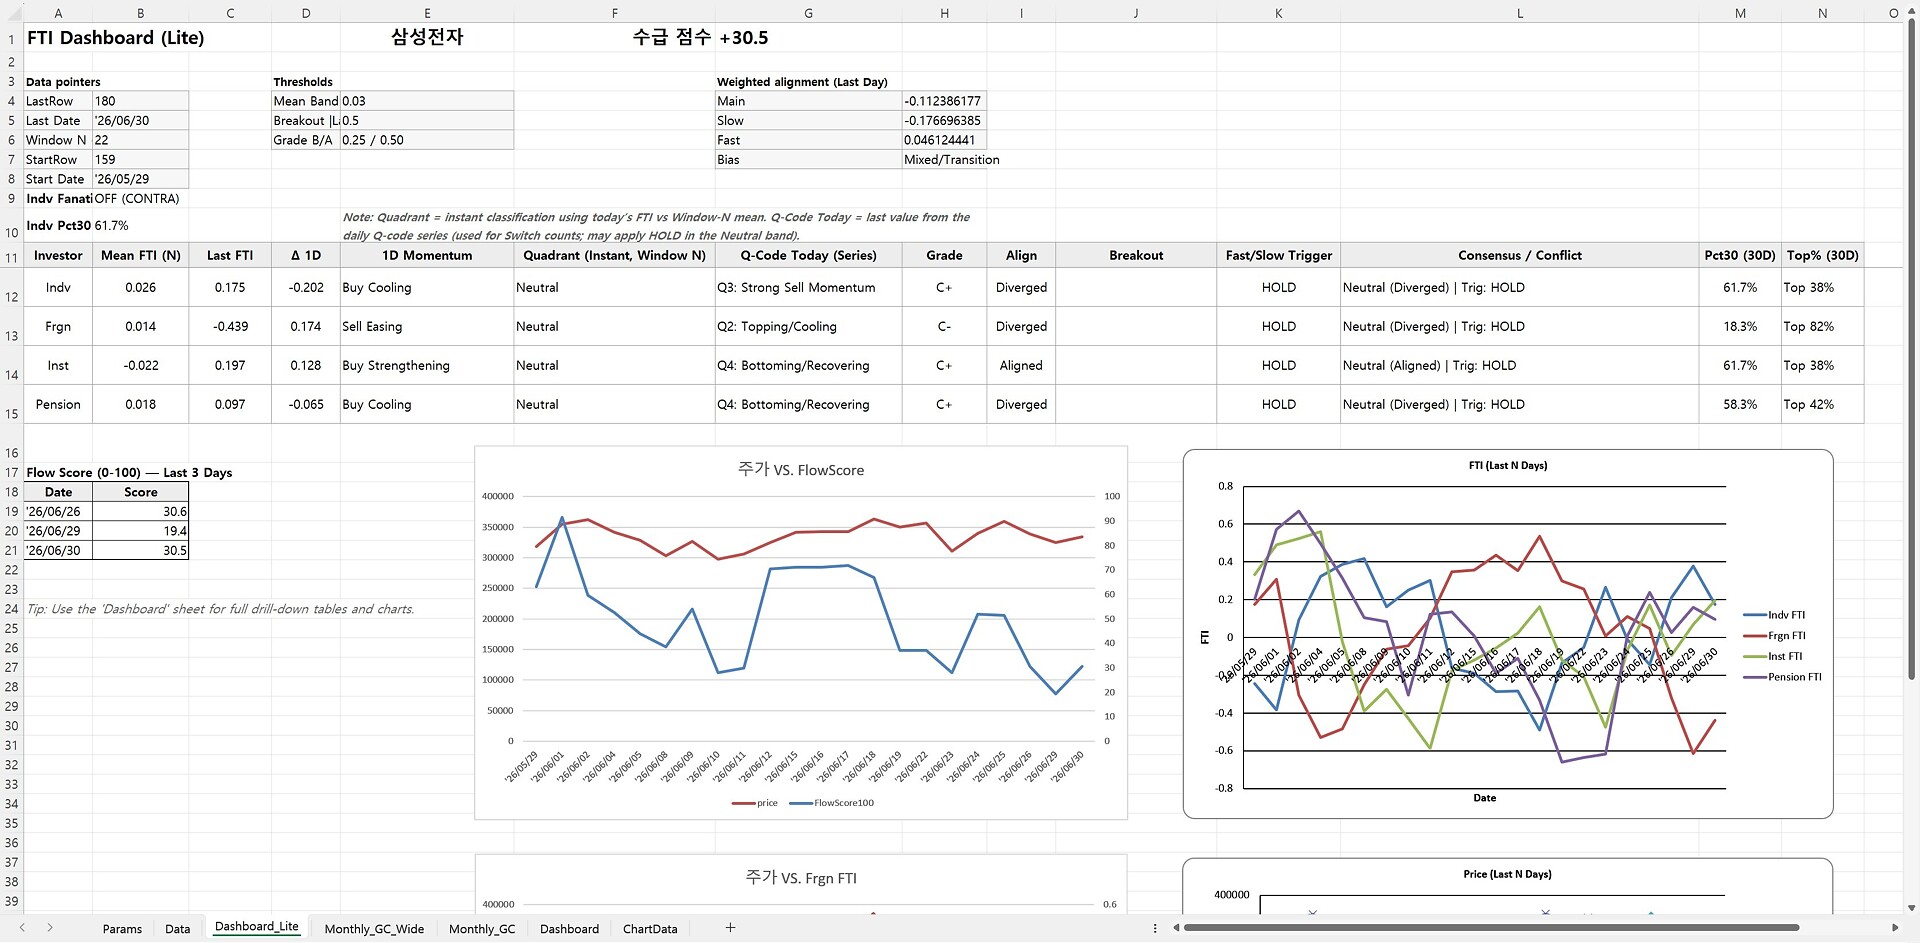The image size is (1920, 943).
Task: Select column G header
Action: coord(808,13)
